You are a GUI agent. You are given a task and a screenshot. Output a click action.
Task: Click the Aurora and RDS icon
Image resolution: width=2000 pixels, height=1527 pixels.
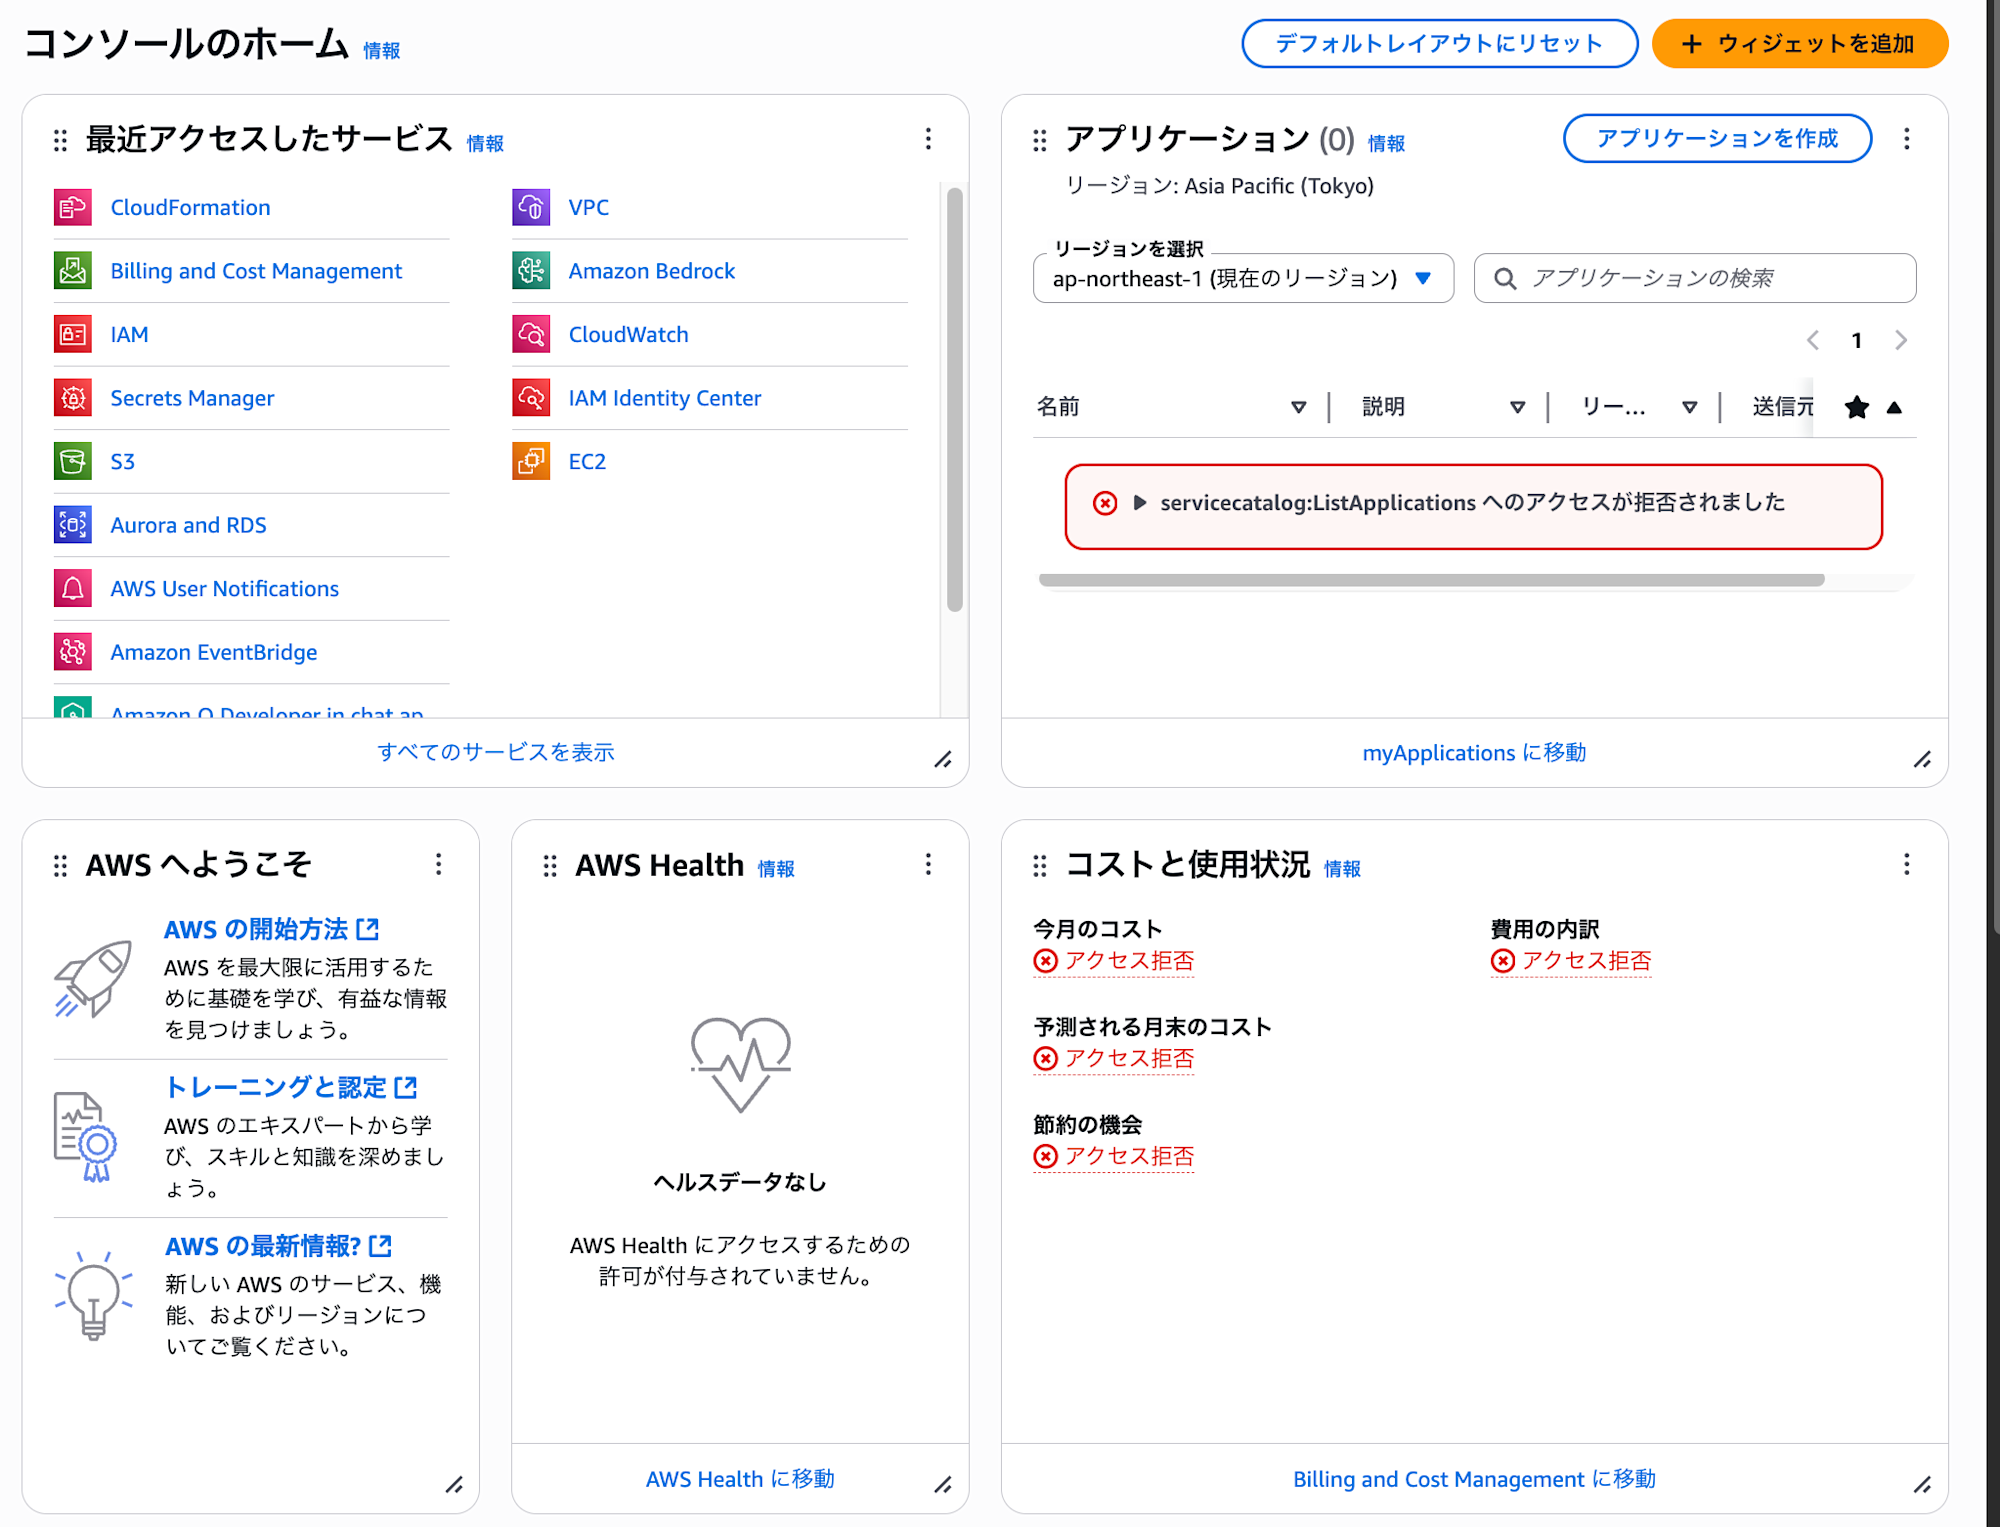[73, 525]
